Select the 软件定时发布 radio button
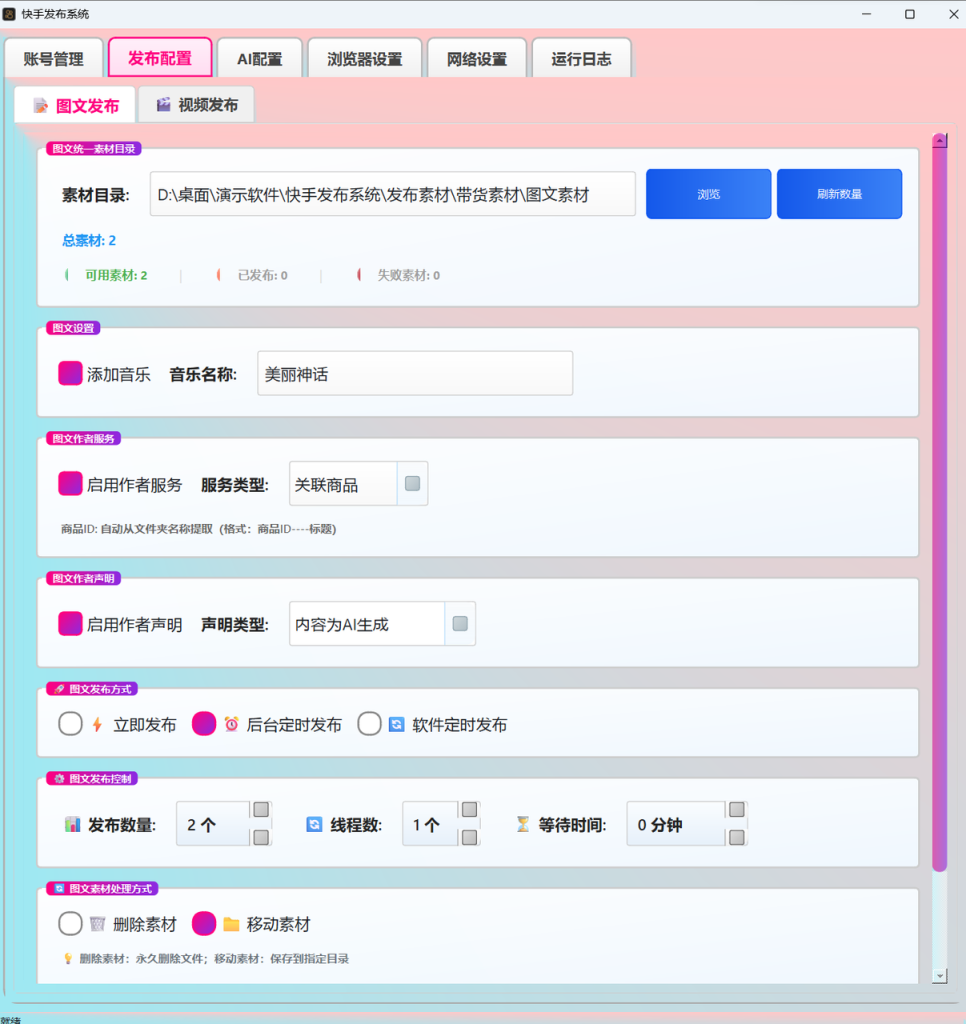 click(369, 724)
